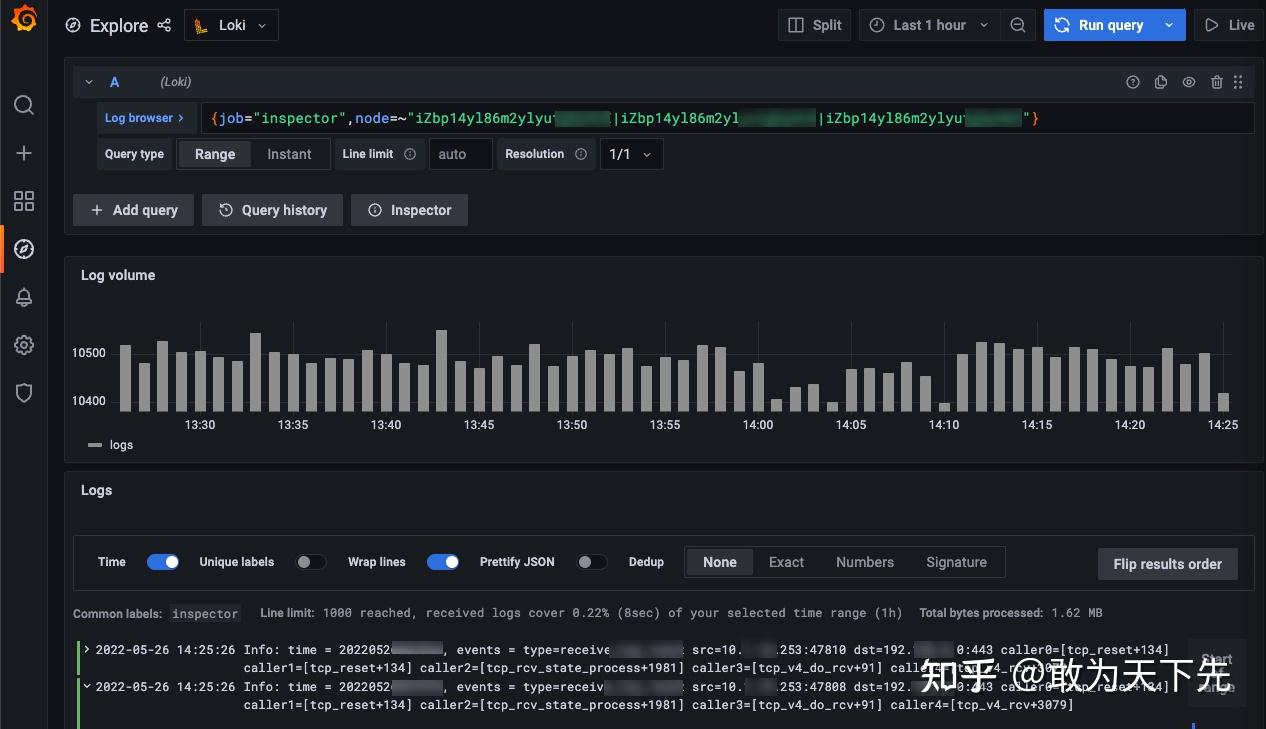Open the Resolution 1/1 dropdown
1266x729 pixels.
pyautogui.click(x=631, y=154)
